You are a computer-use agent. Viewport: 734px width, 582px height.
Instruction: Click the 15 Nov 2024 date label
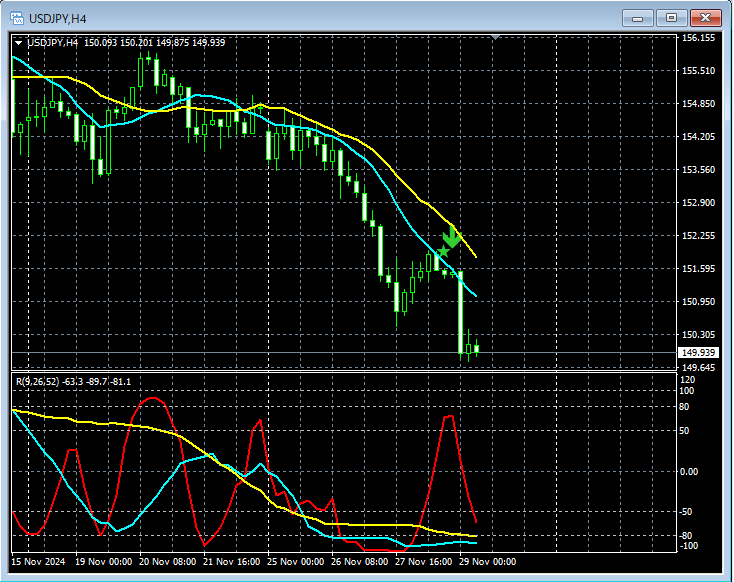[38, 562]
